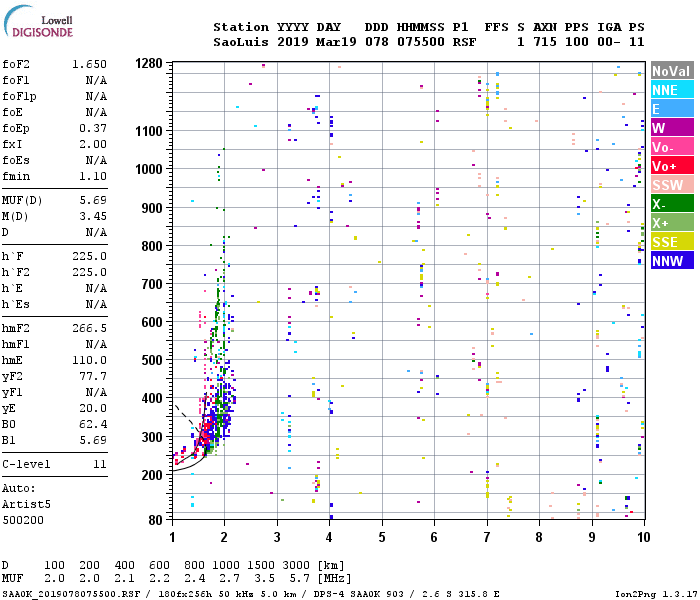
Task: Click the 1280 km height axis label
Action: click(148, 64)
